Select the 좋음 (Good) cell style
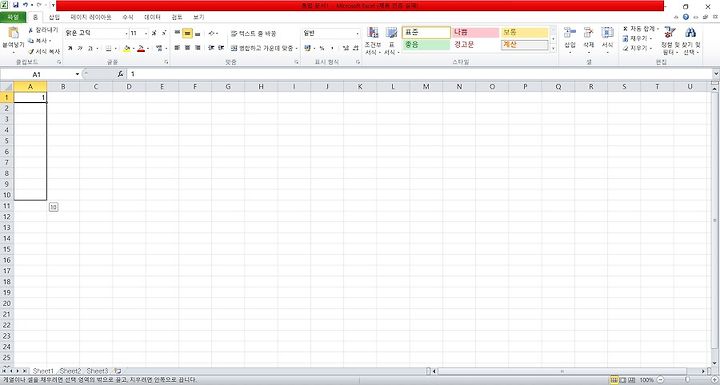This screenshot has width=720, height=385. [426, 45]
